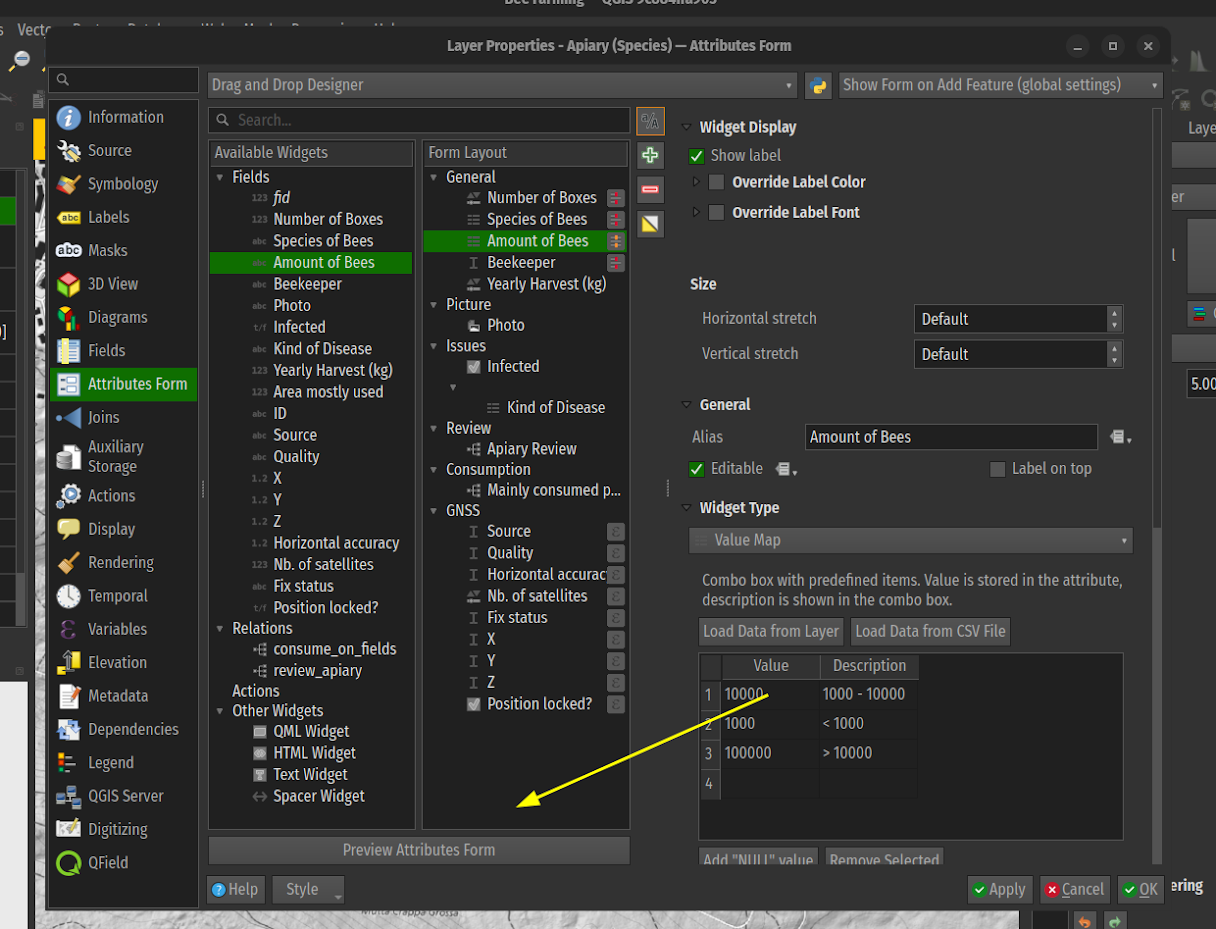Image resolution: width=1216 pixels, height=929 pixels.
Task: Click the Alias text input field
Action: pyautogui.click(x=950, y=437)
